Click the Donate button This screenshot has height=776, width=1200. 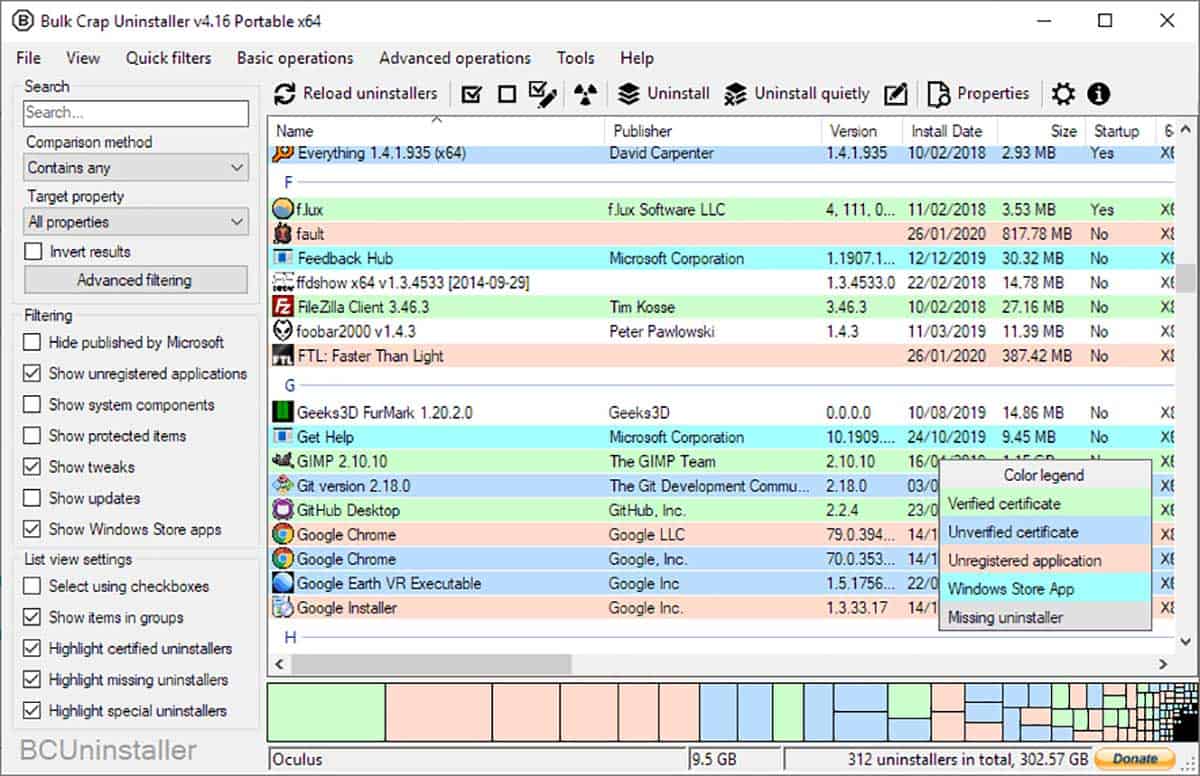(1133, 758)
